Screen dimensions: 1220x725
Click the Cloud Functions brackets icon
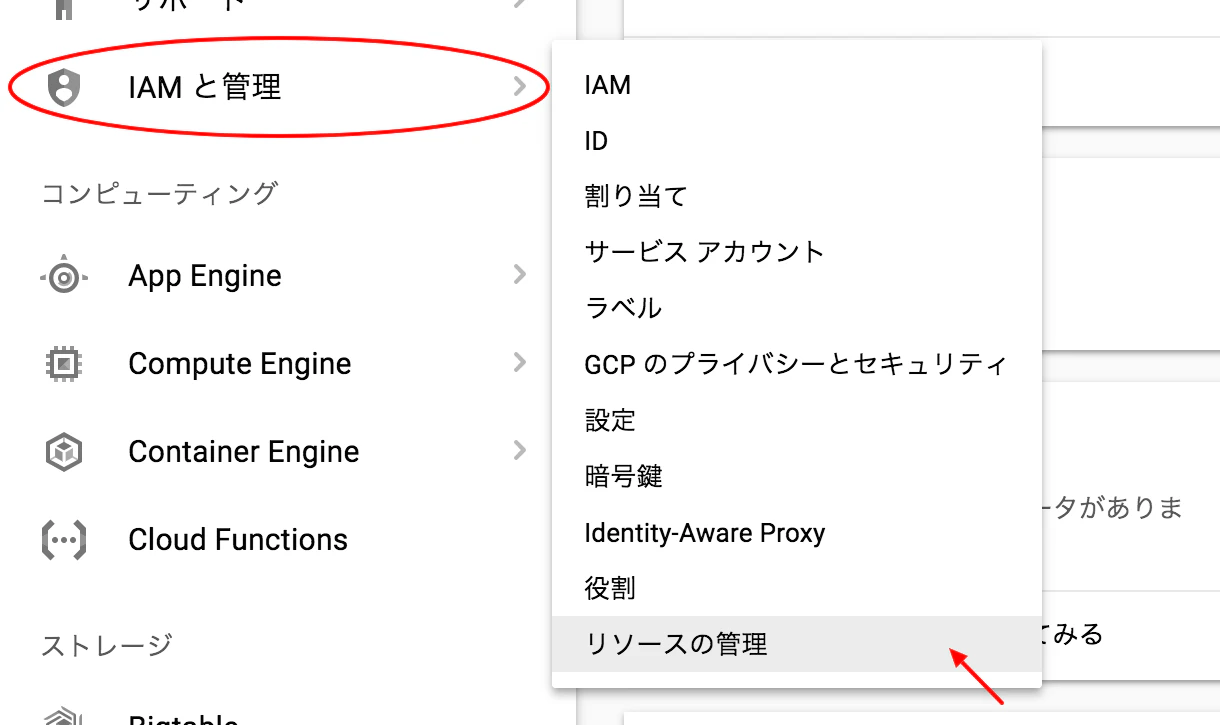point(62,539)
